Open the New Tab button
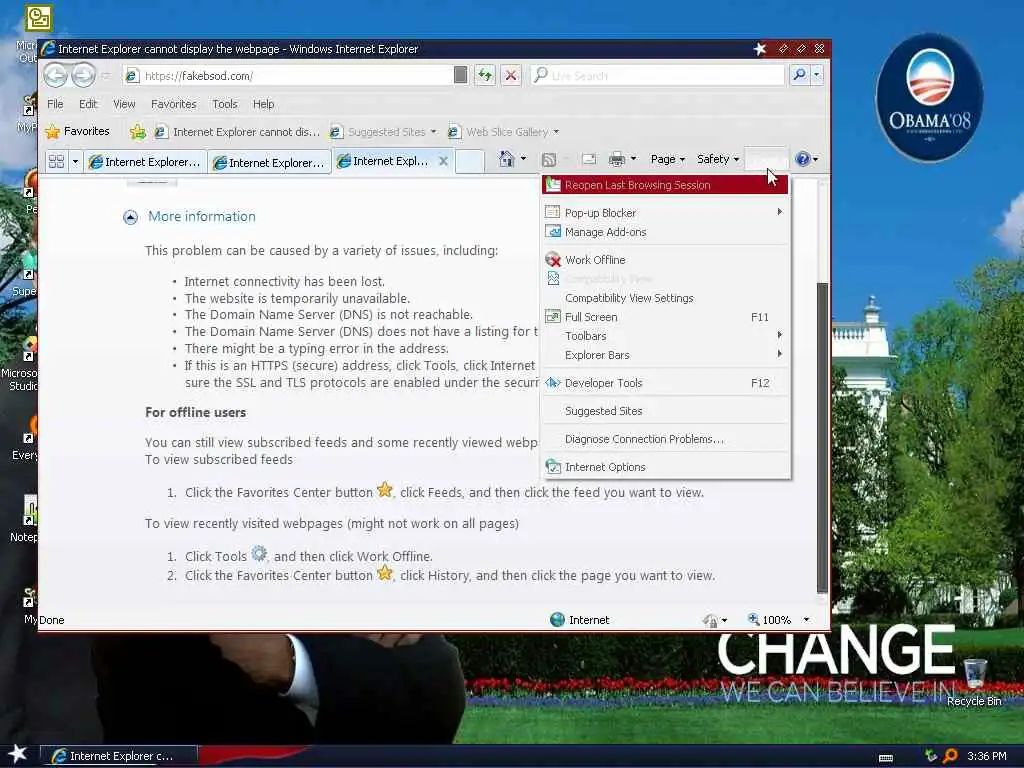Viewport: 1024px width, 768px height. (x=470, y=161)
